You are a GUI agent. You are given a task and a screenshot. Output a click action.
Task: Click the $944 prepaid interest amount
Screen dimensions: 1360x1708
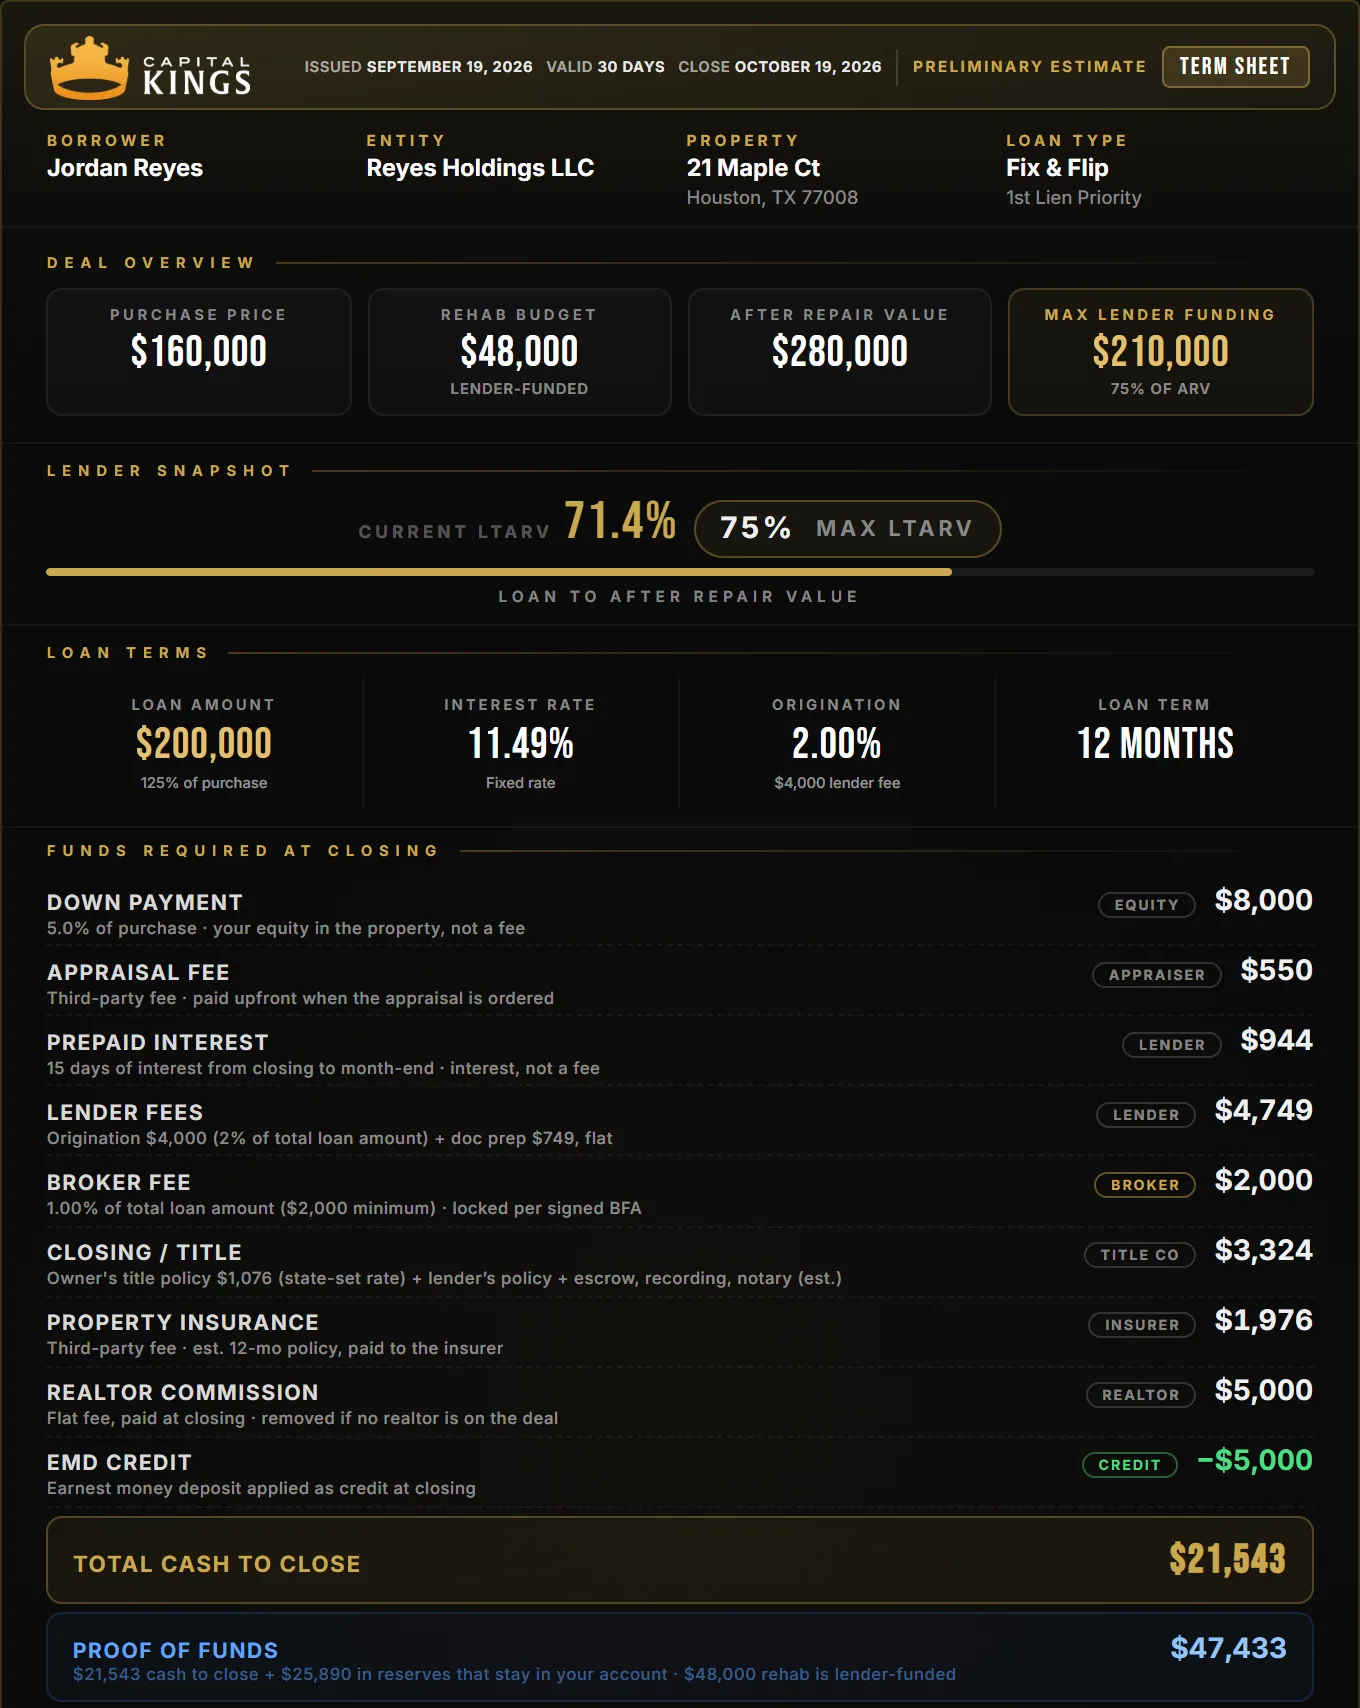click(x=1276, y=1041)
